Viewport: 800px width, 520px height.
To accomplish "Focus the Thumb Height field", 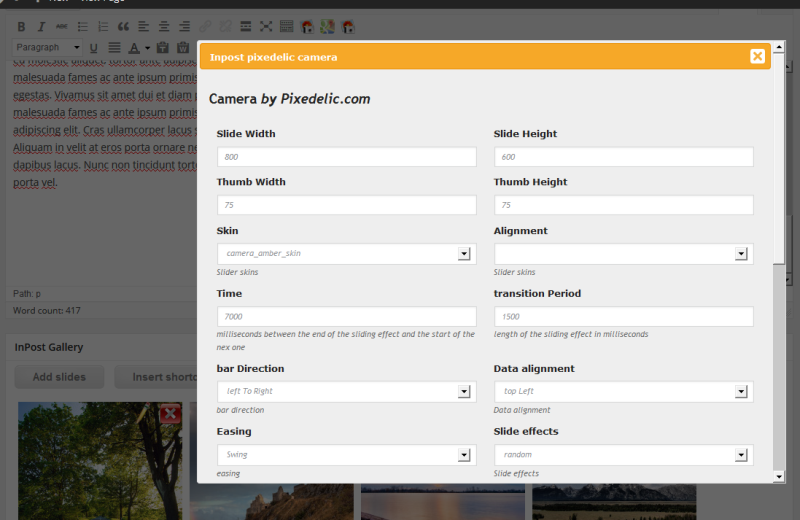I will (x=623, y=205).
